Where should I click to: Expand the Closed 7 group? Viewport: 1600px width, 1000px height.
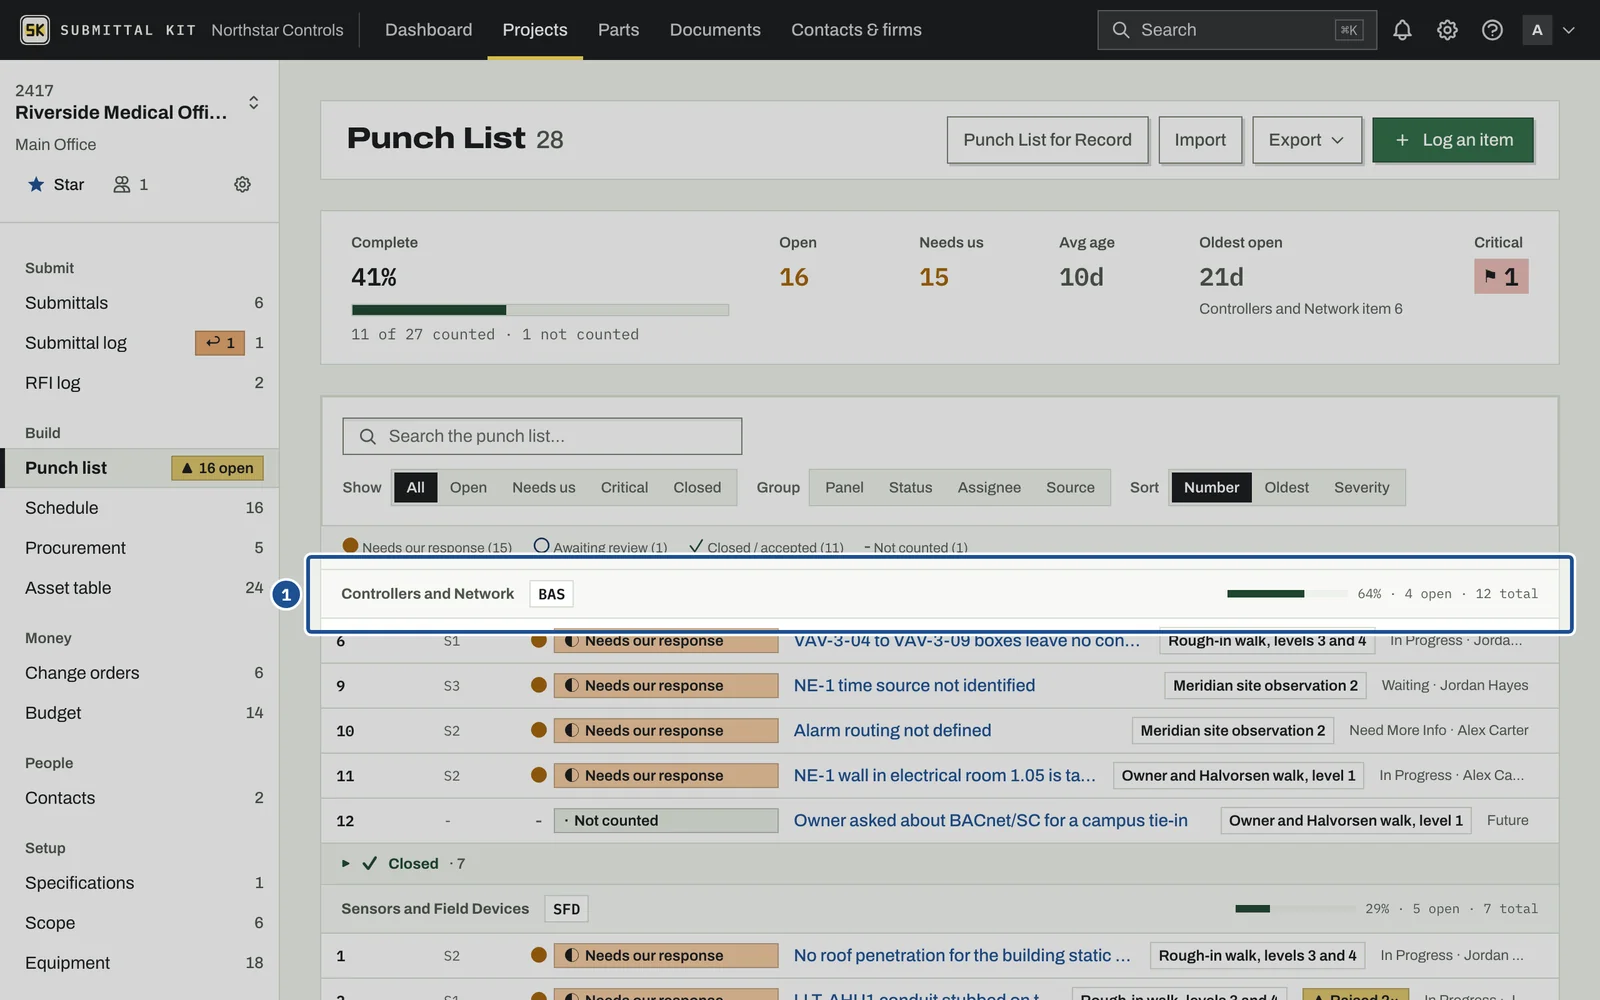[x=345, y=863]
